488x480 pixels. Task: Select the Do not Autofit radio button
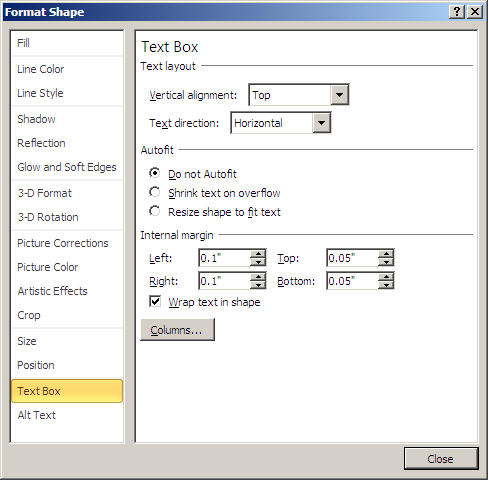point(155,173)
